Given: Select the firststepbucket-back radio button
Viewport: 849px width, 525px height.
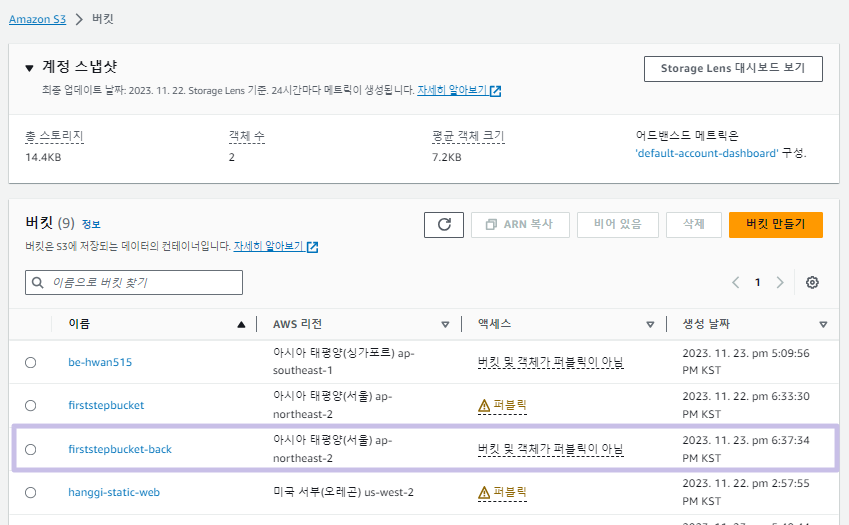Looking at the screenshot, I should [x=30, y=449].
